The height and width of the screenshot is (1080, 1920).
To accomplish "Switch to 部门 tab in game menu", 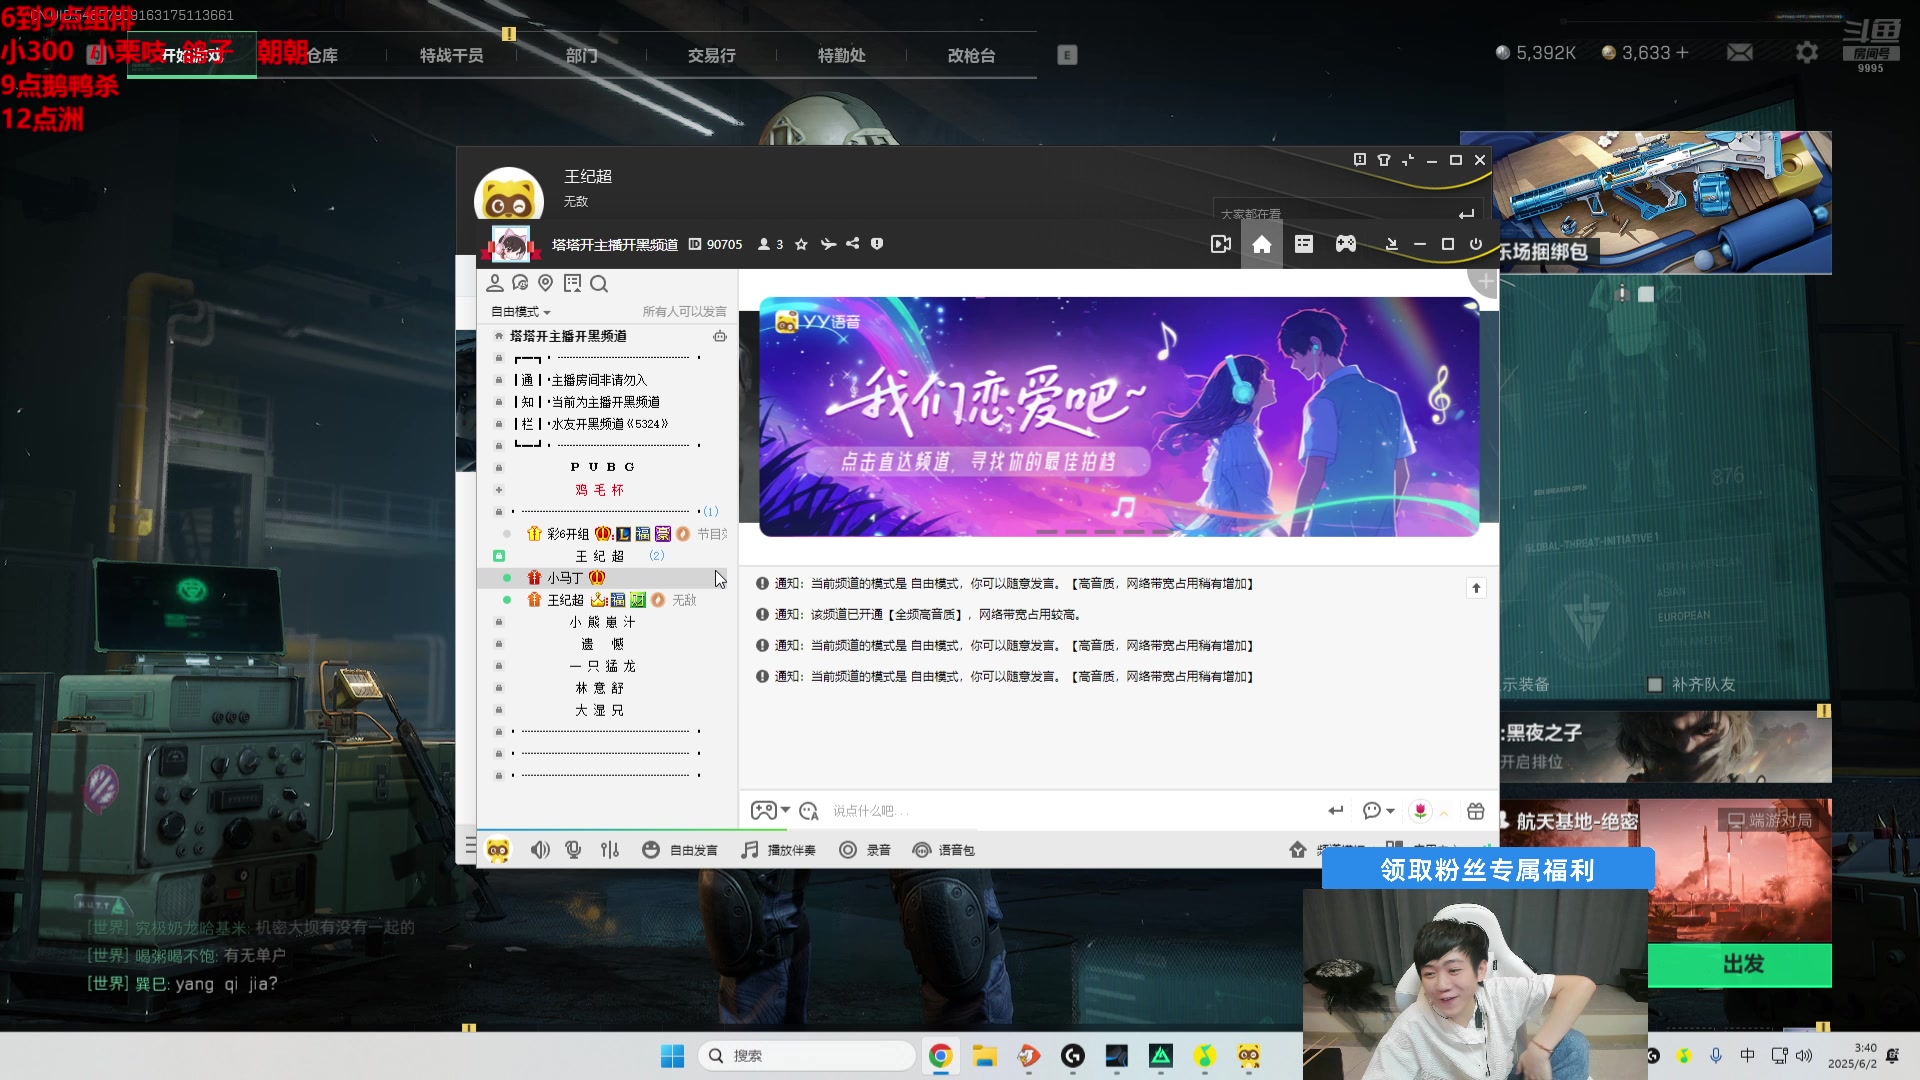I will (581, 56).
